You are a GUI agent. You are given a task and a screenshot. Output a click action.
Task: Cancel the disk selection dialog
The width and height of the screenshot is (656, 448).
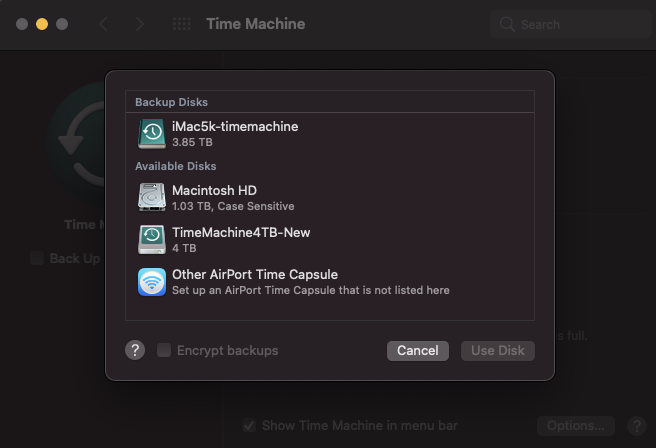[418, 351]
